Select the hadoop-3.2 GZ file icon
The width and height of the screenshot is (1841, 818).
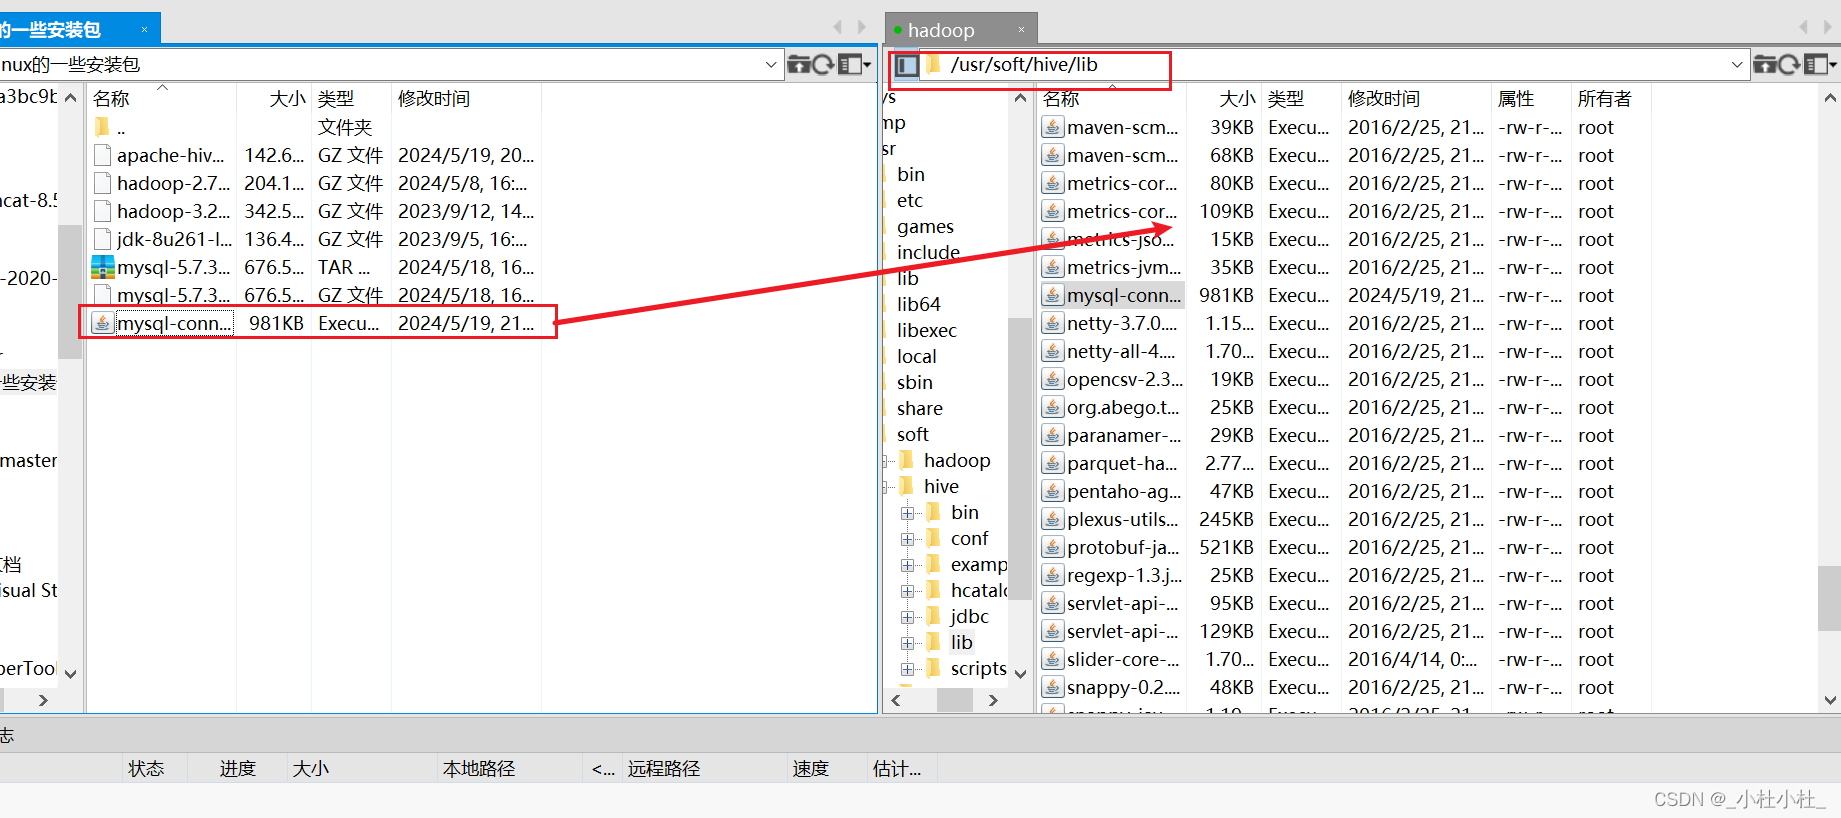[x=102, y=211]
